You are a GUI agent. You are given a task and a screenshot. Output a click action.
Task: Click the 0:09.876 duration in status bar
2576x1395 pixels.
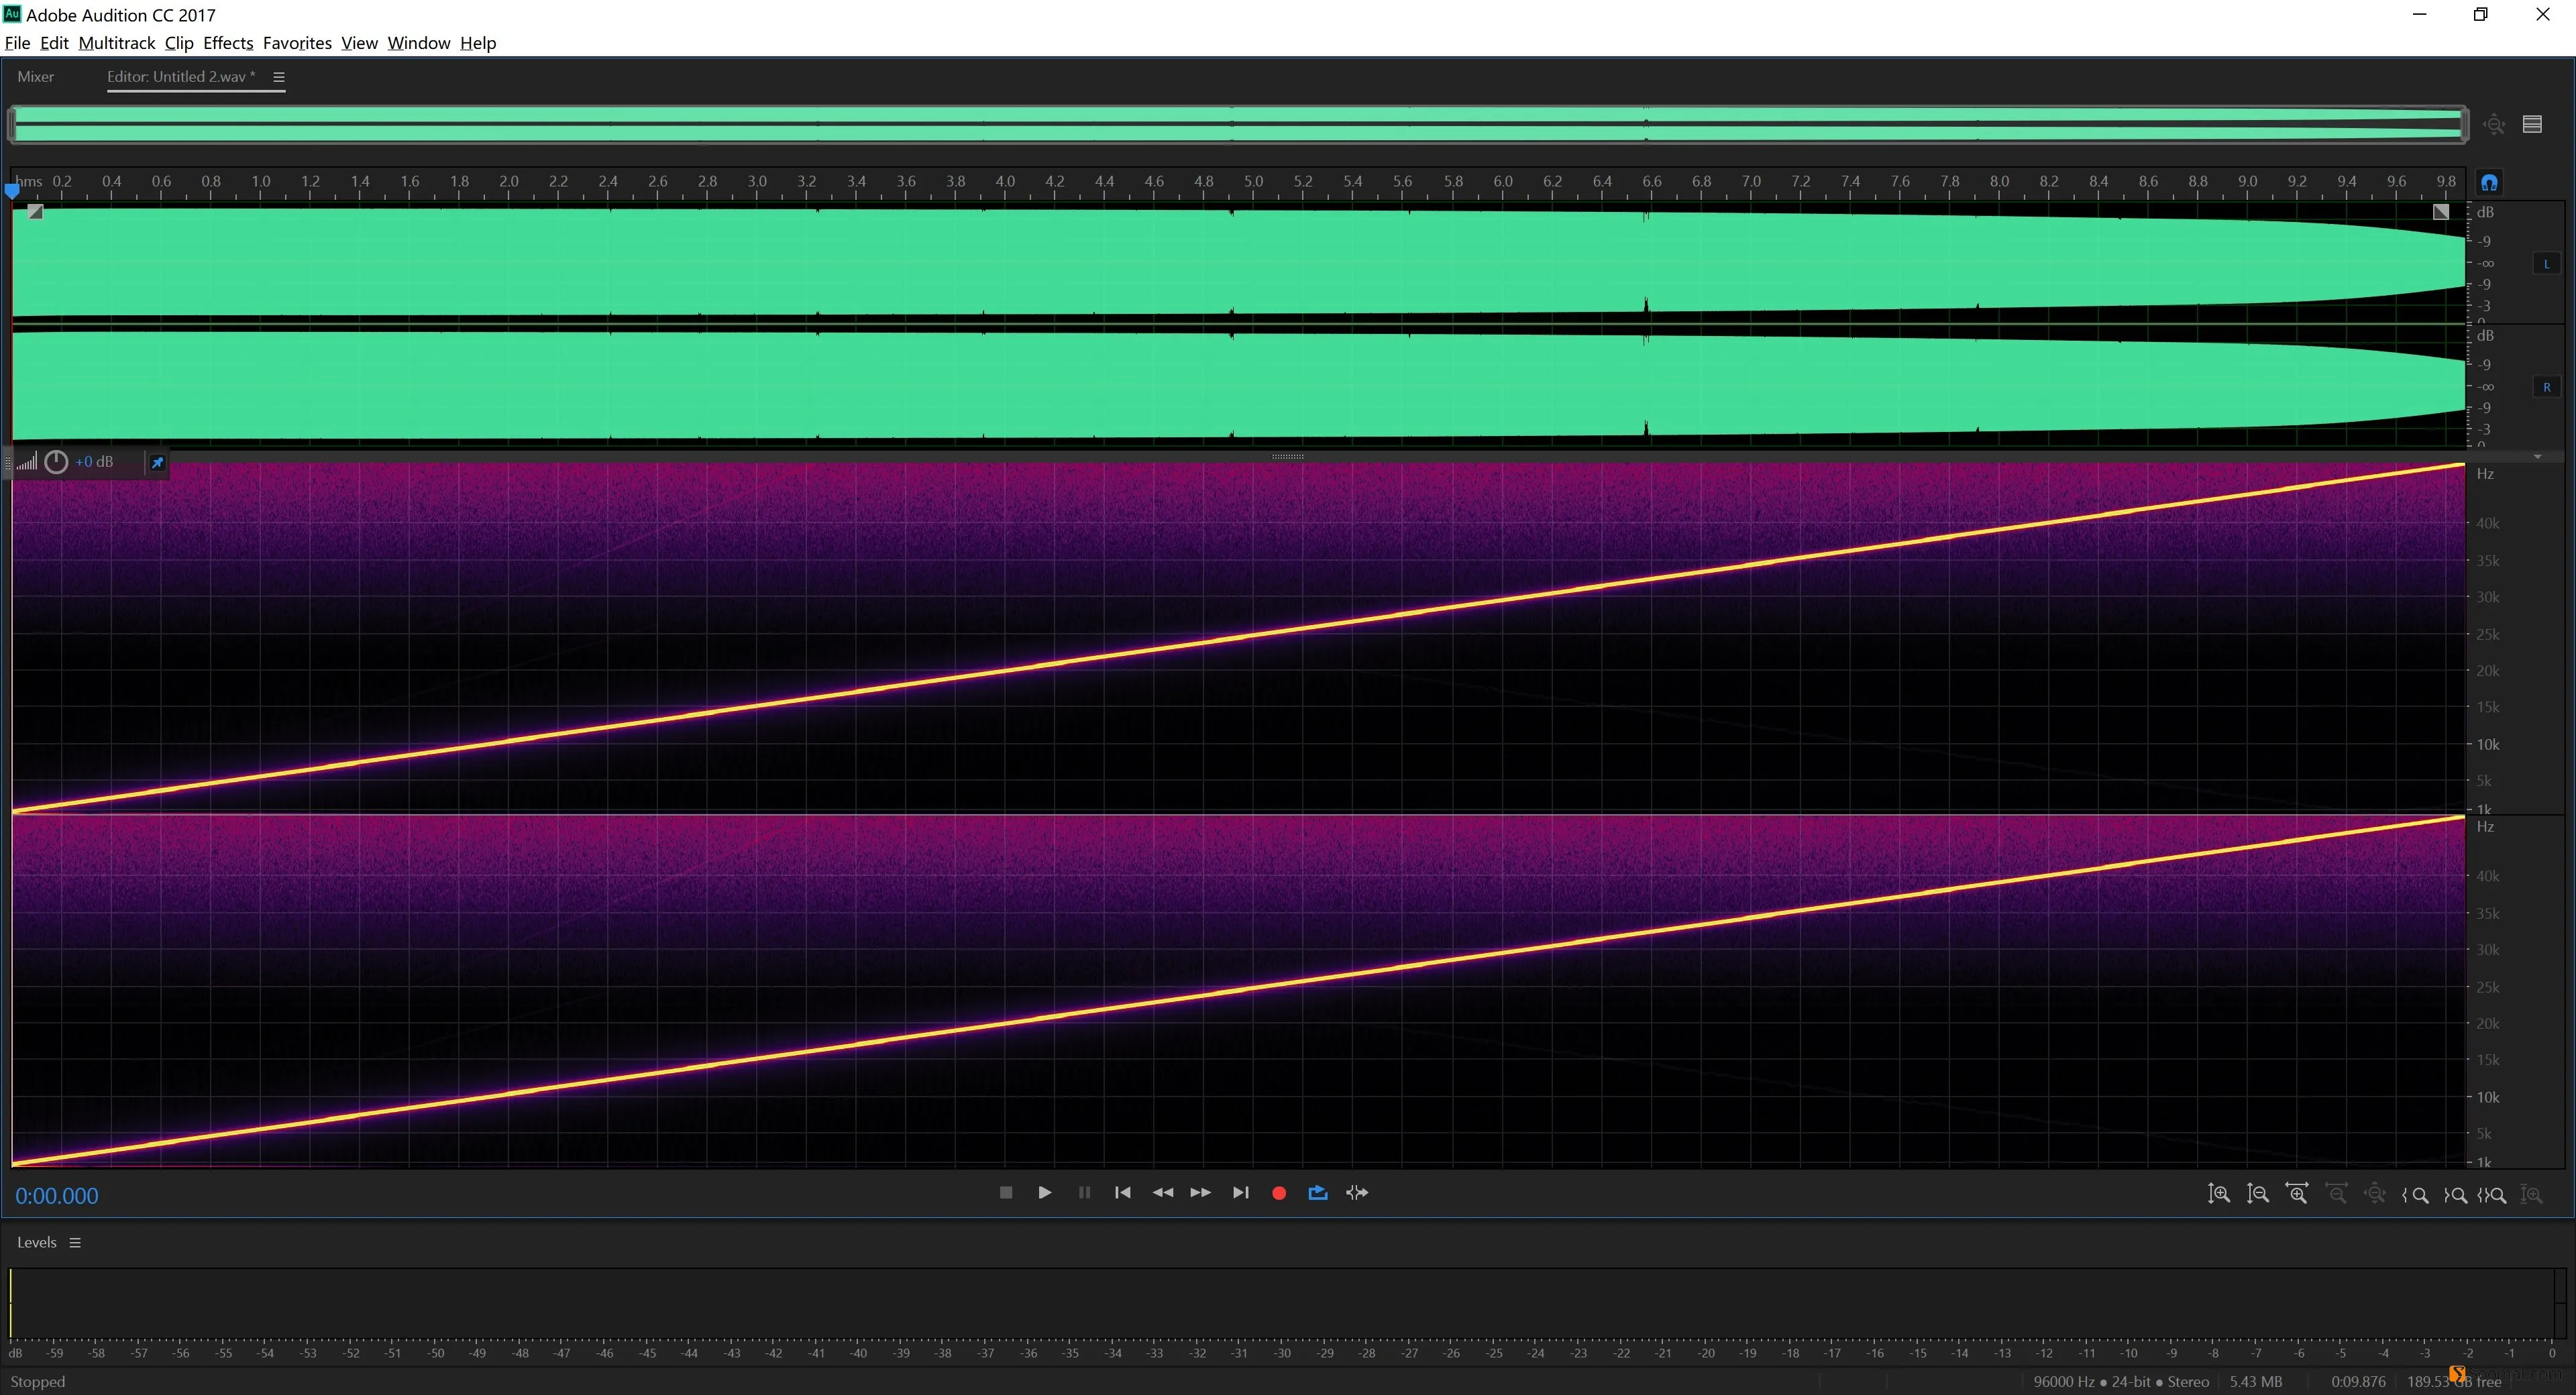[2358, 1381]
